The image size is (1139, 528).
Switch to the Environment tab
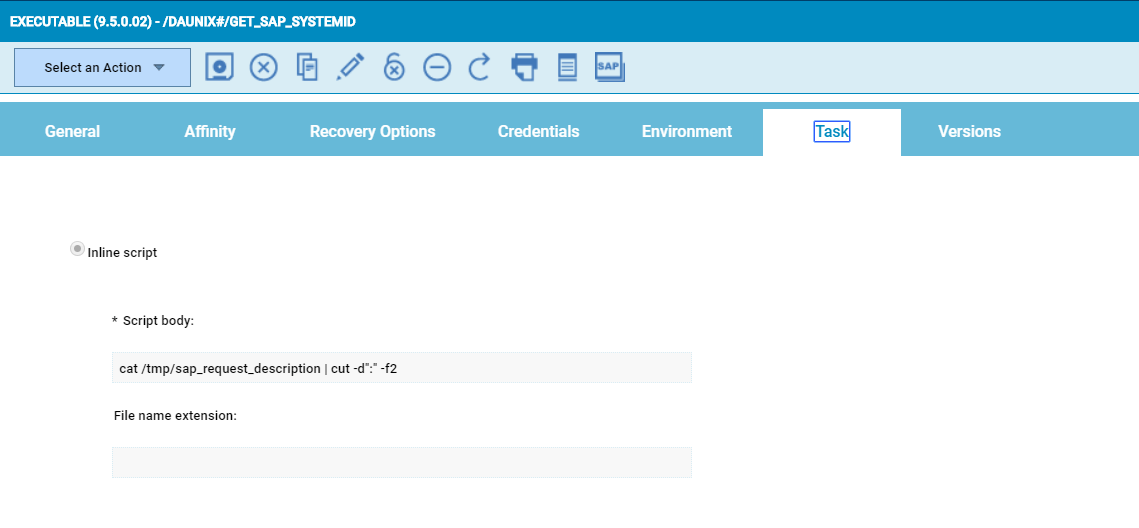click(x=686, y=132)
